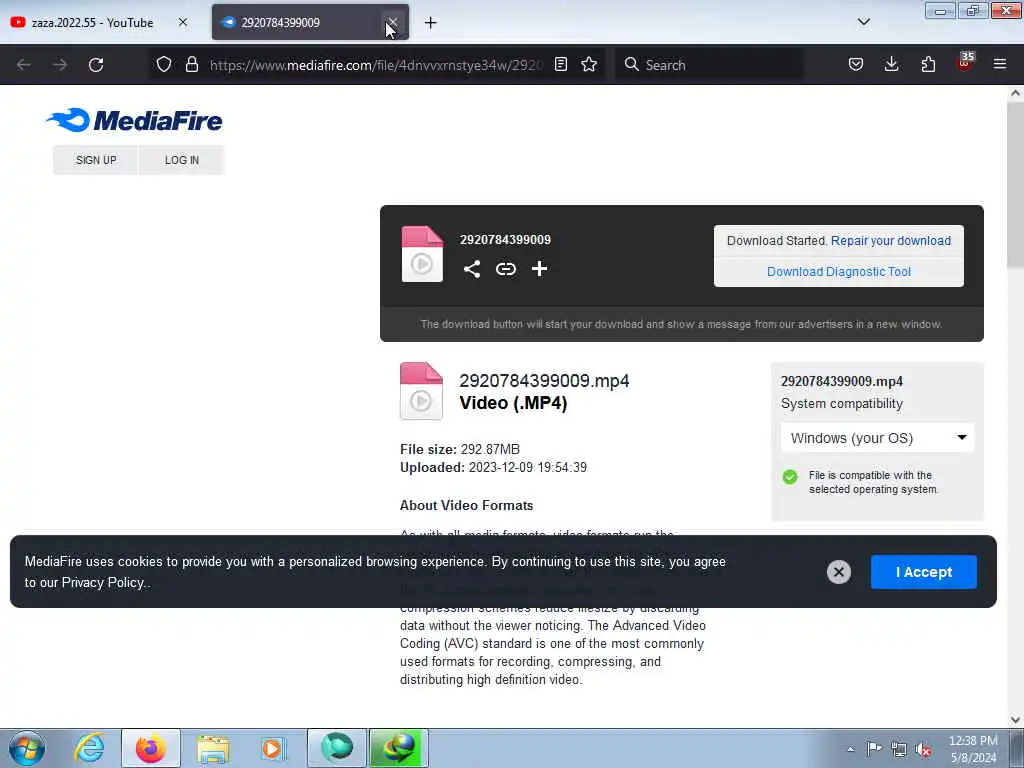Show hidden system tray icons arrow
Image resolution: width=1024 pixels, height=768 pixels.
coord(850,750)
